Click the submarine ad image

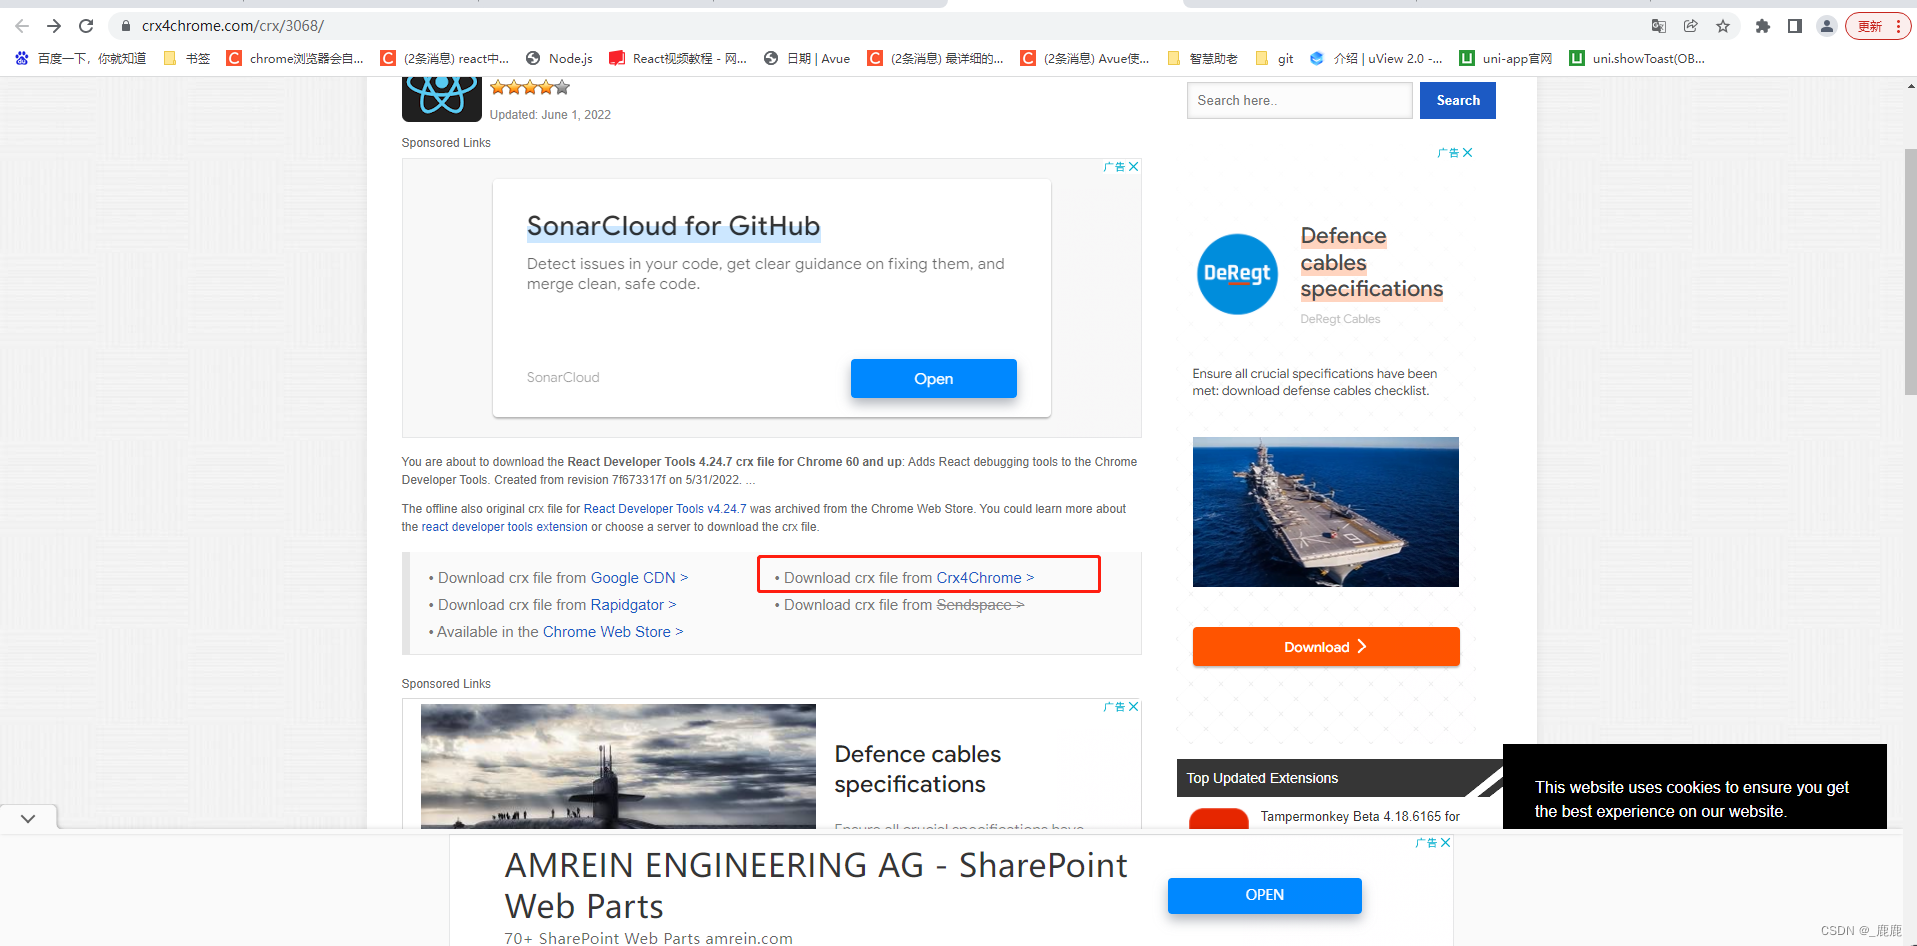pyautogui.click(x=618, y=766)
